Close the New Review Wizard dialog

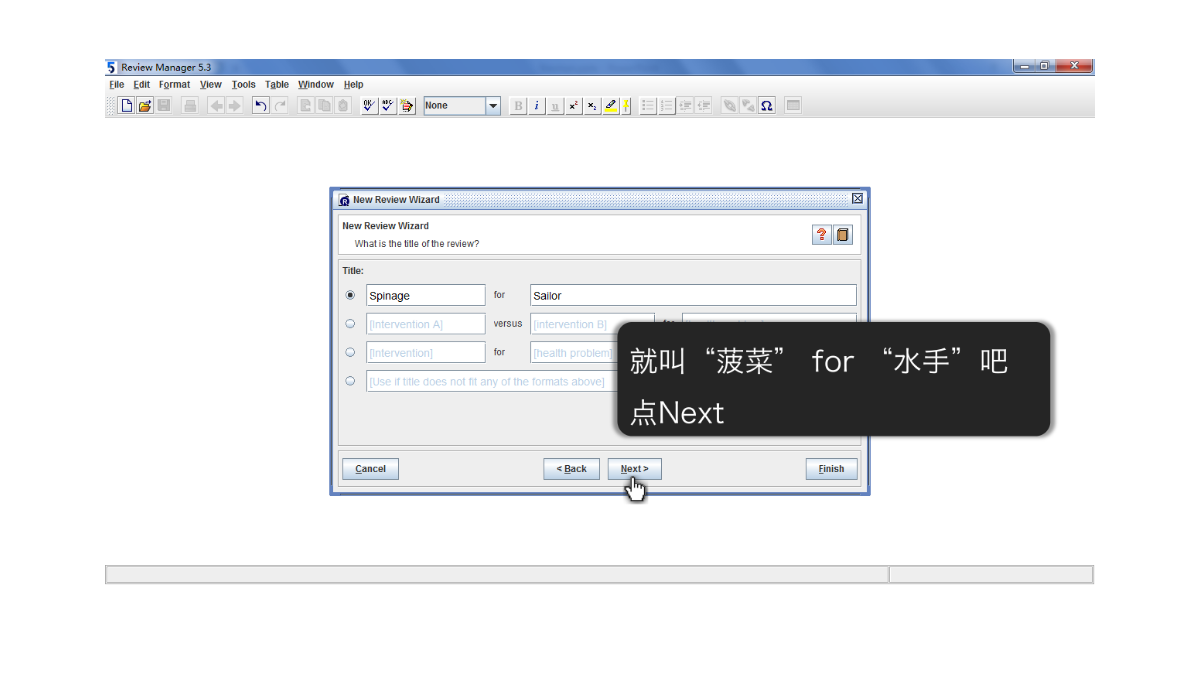point(857,199)
